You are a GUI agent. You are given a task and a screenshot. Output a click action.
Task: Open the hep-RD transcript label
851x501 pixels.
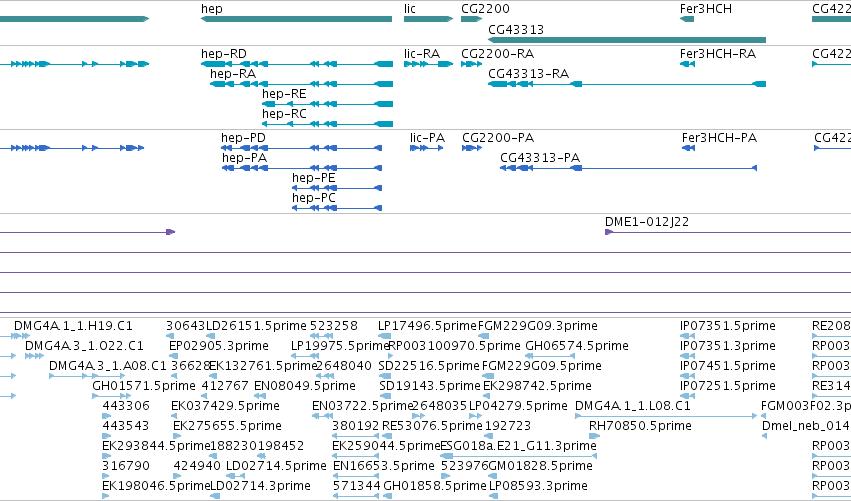tap(224, 54)
